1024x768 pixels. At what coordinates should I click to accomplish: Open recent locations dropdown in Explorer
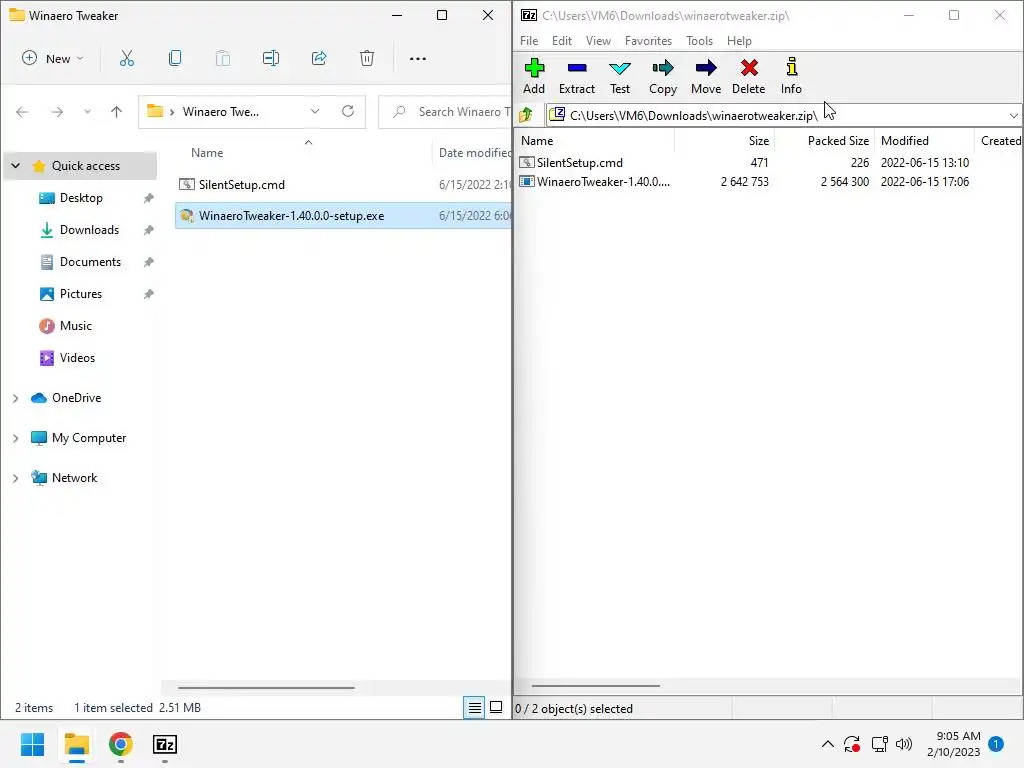pyautogui.click(x=87, y=112)
